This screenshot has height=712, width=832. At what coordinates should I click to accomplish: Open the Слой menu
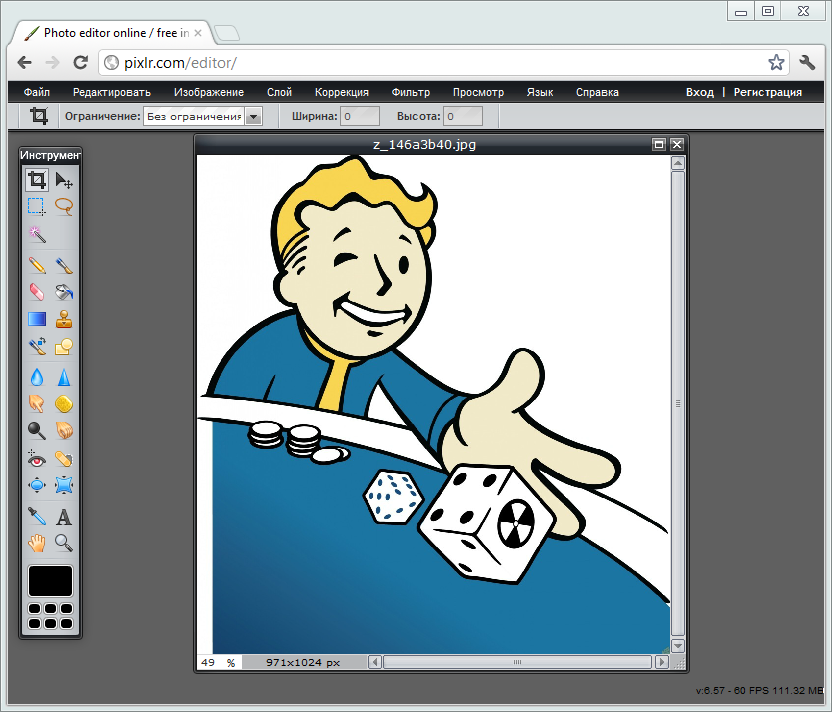[x=280, y=92]
